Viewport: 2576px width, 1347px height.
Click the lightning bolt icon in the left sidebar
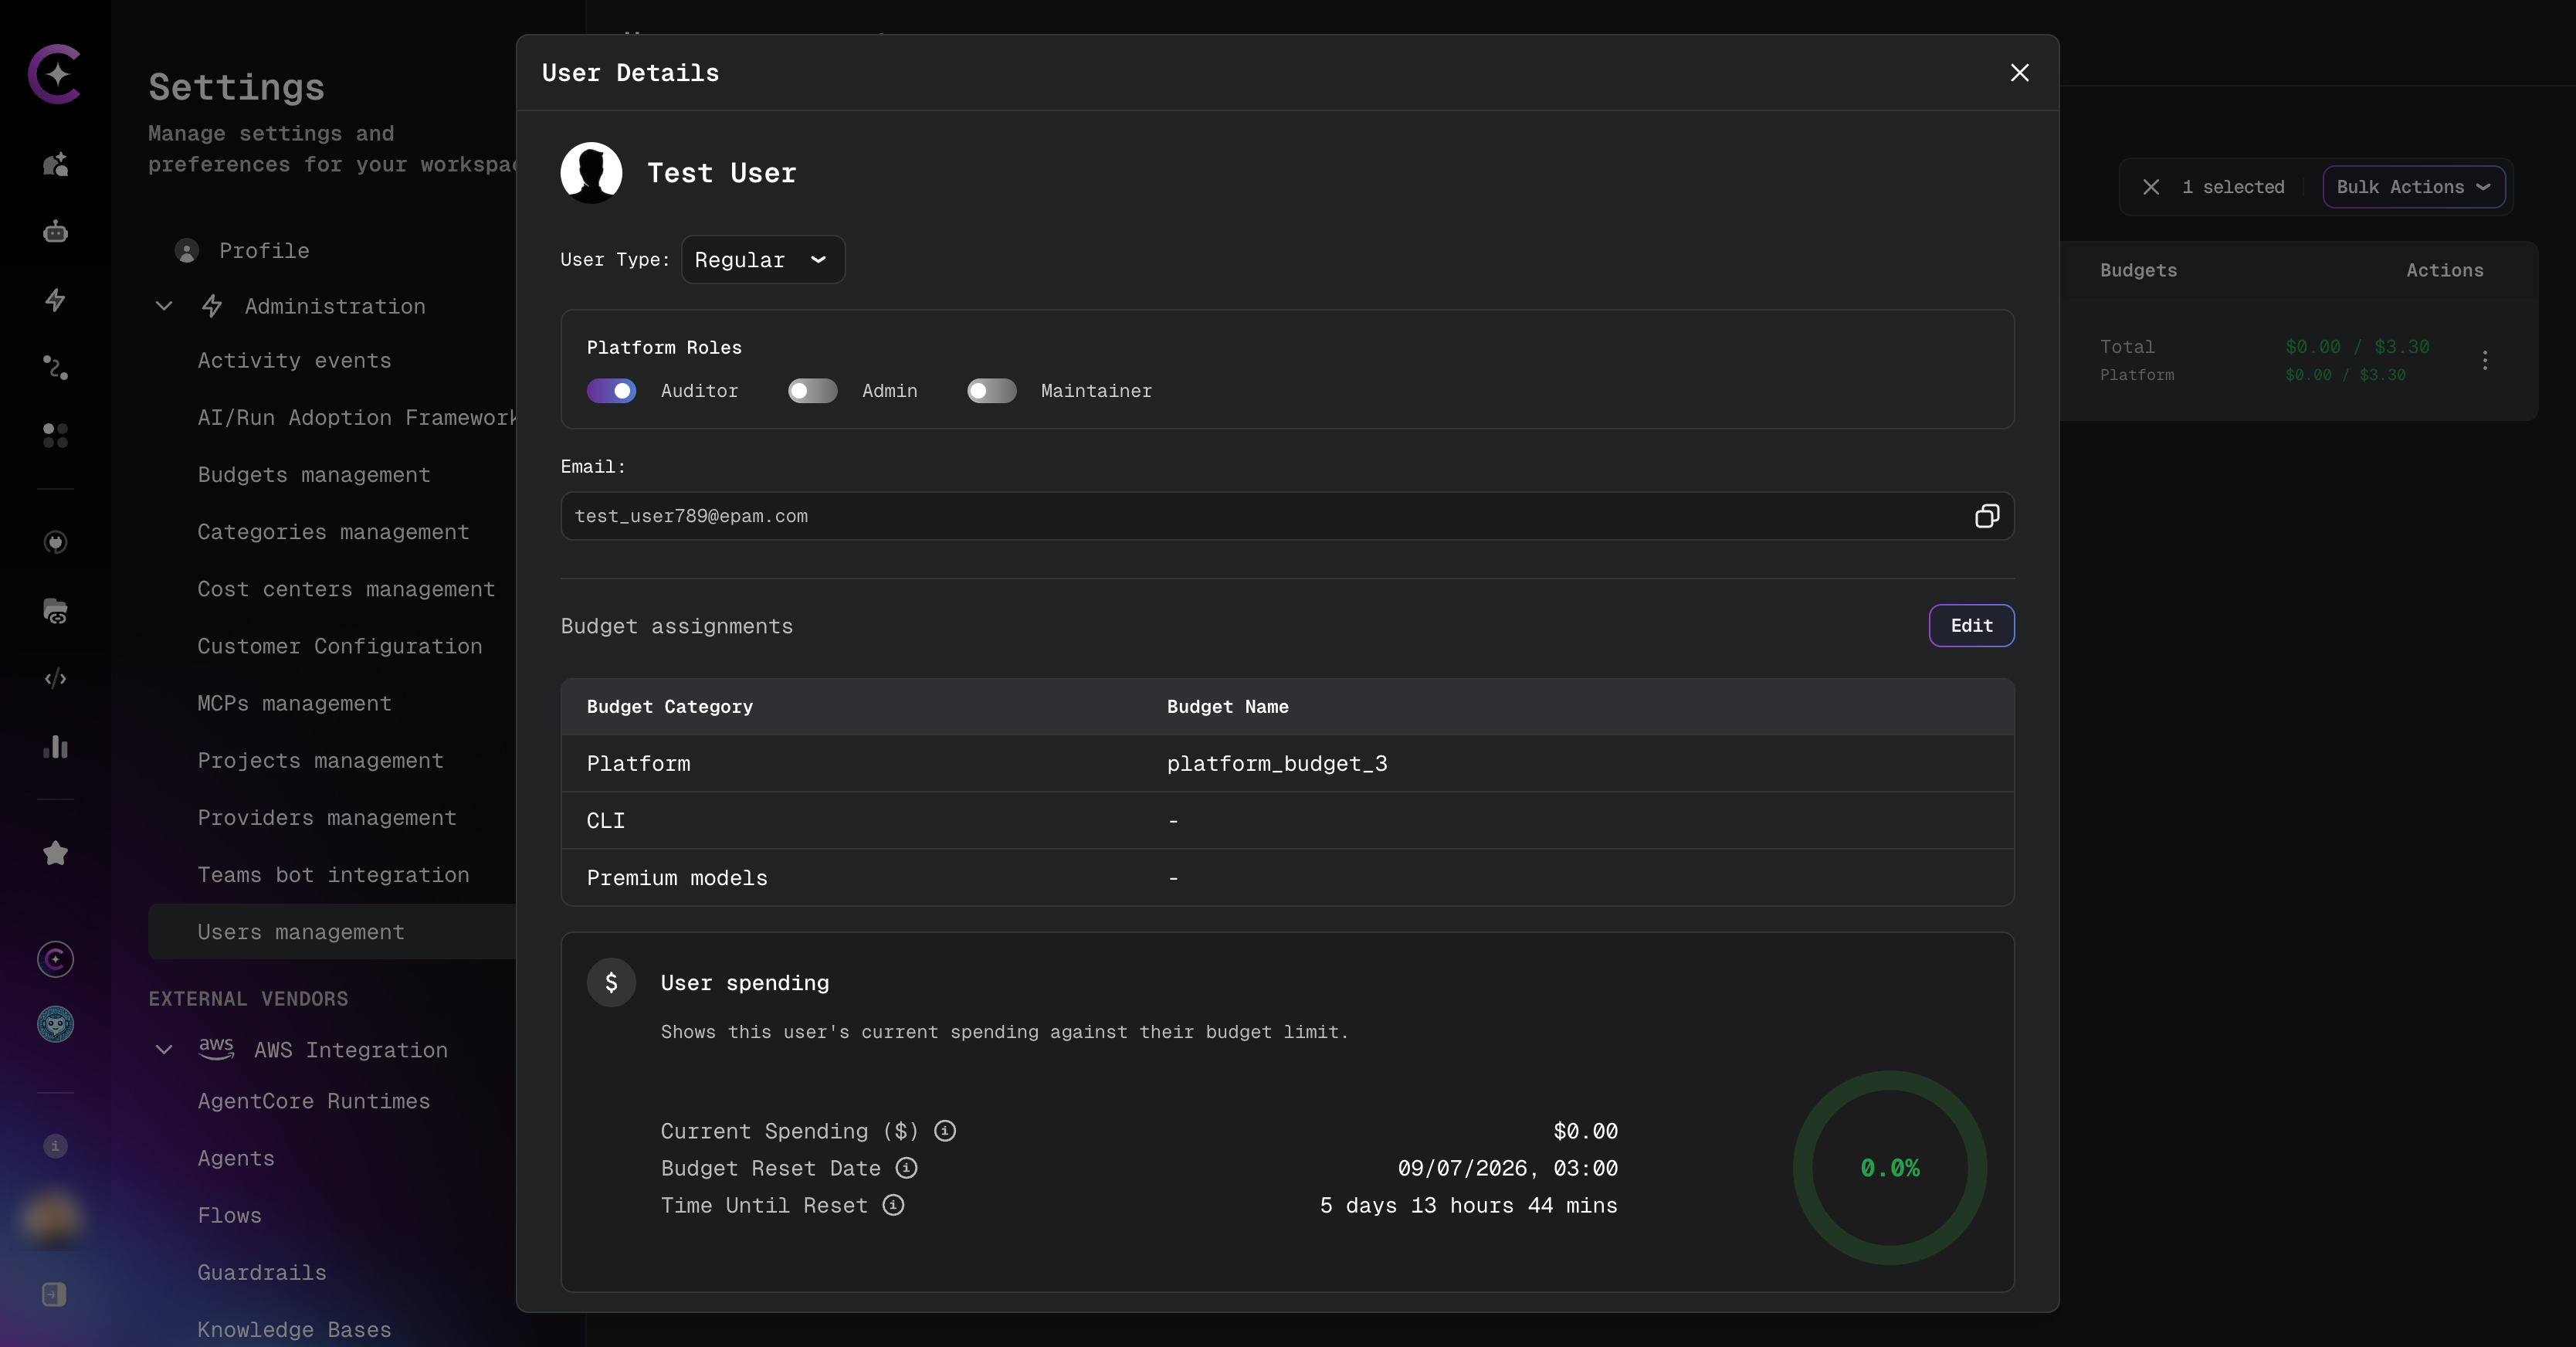pos(56,300)
